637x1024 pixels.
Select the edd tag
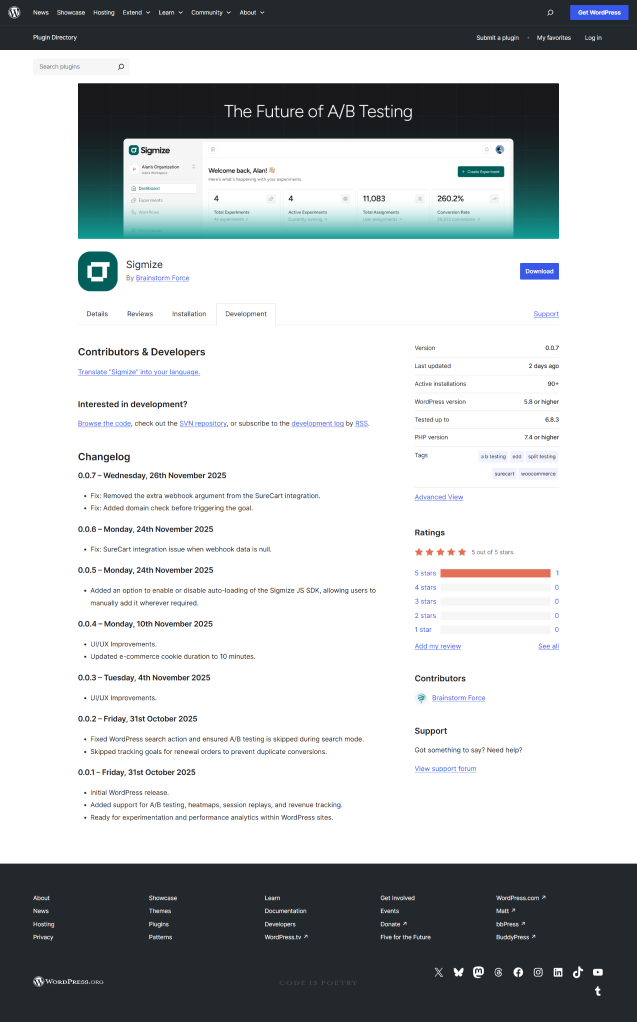coord(517,456)
